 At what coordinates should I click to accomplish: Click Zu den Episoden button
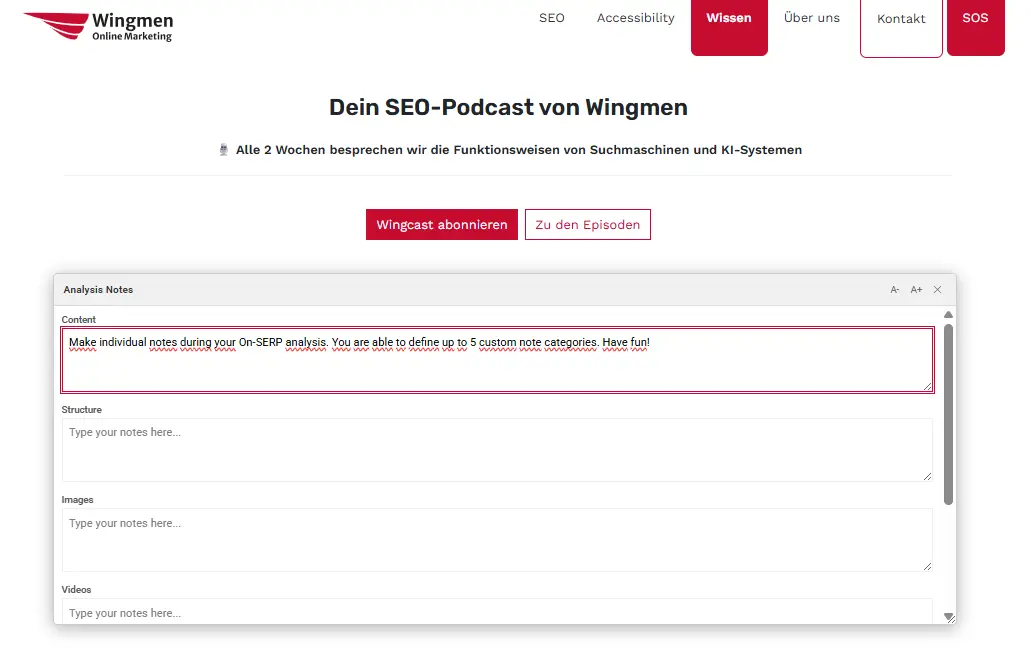pyautogui.click(x=588, y=225)
